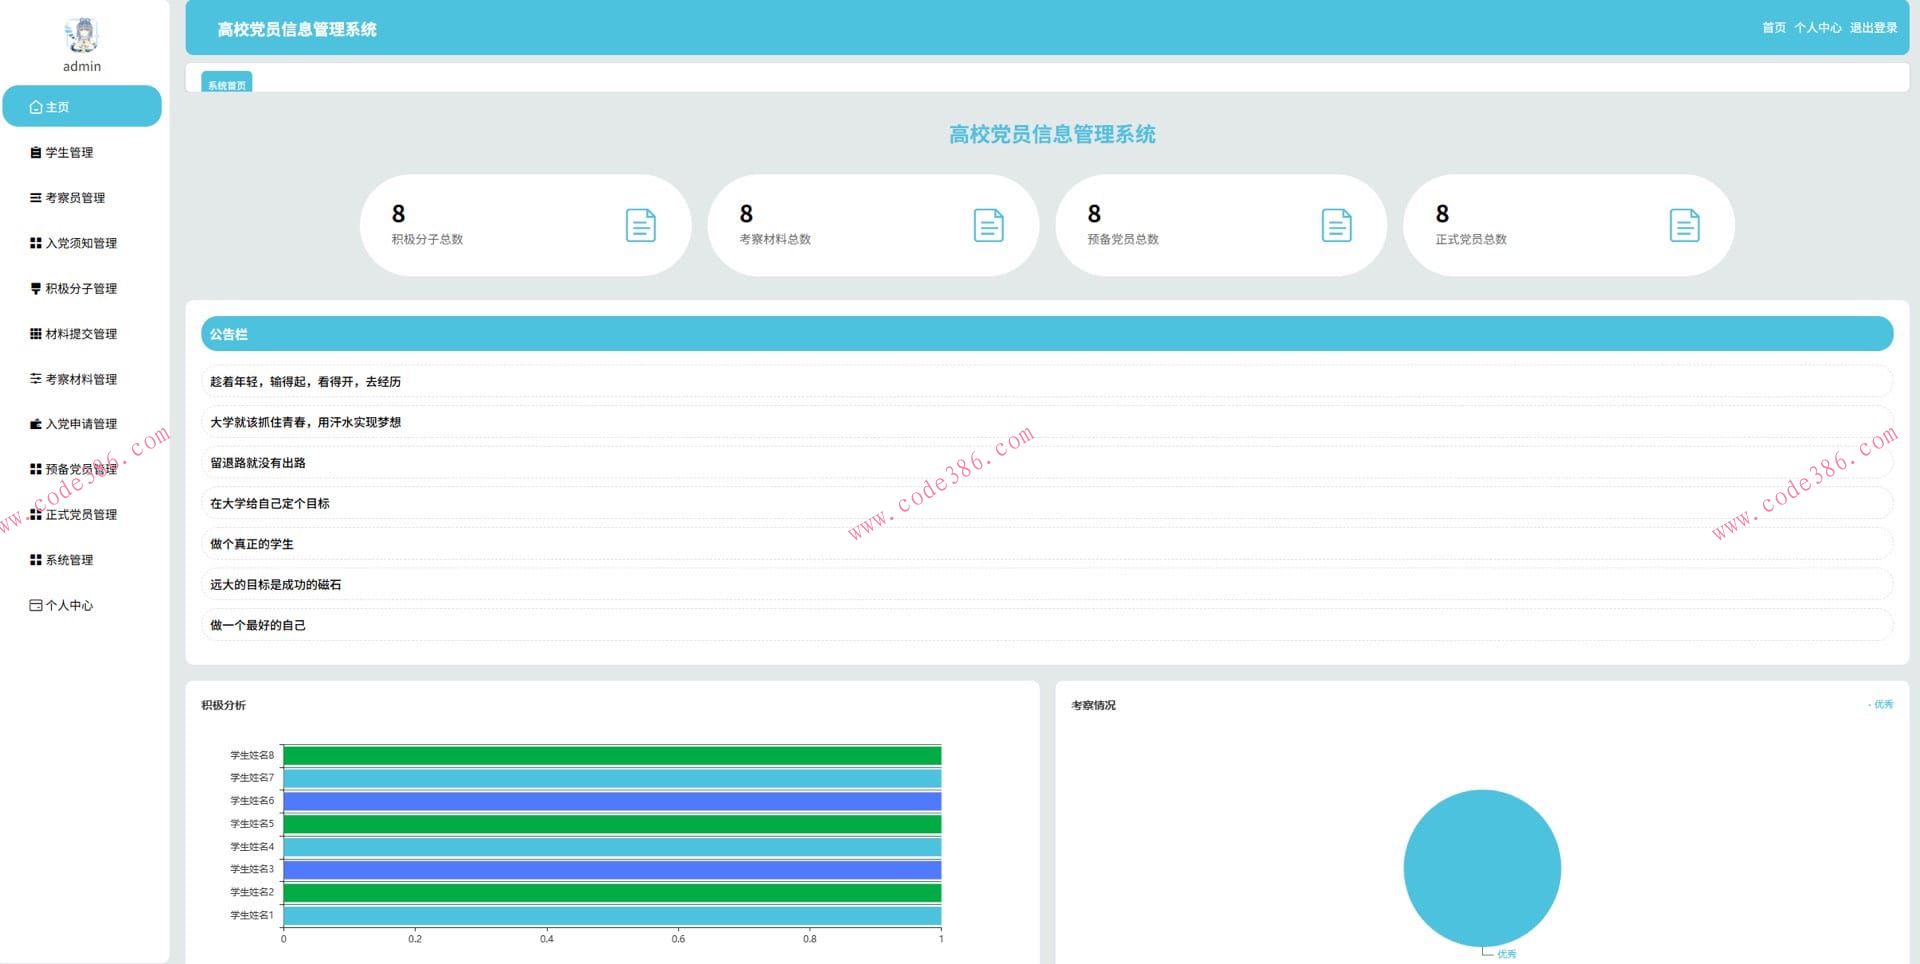Toggle the 优秀 legend entry above the pie chart
This screenshot has height=964, width=1920.
point(1880,704)
